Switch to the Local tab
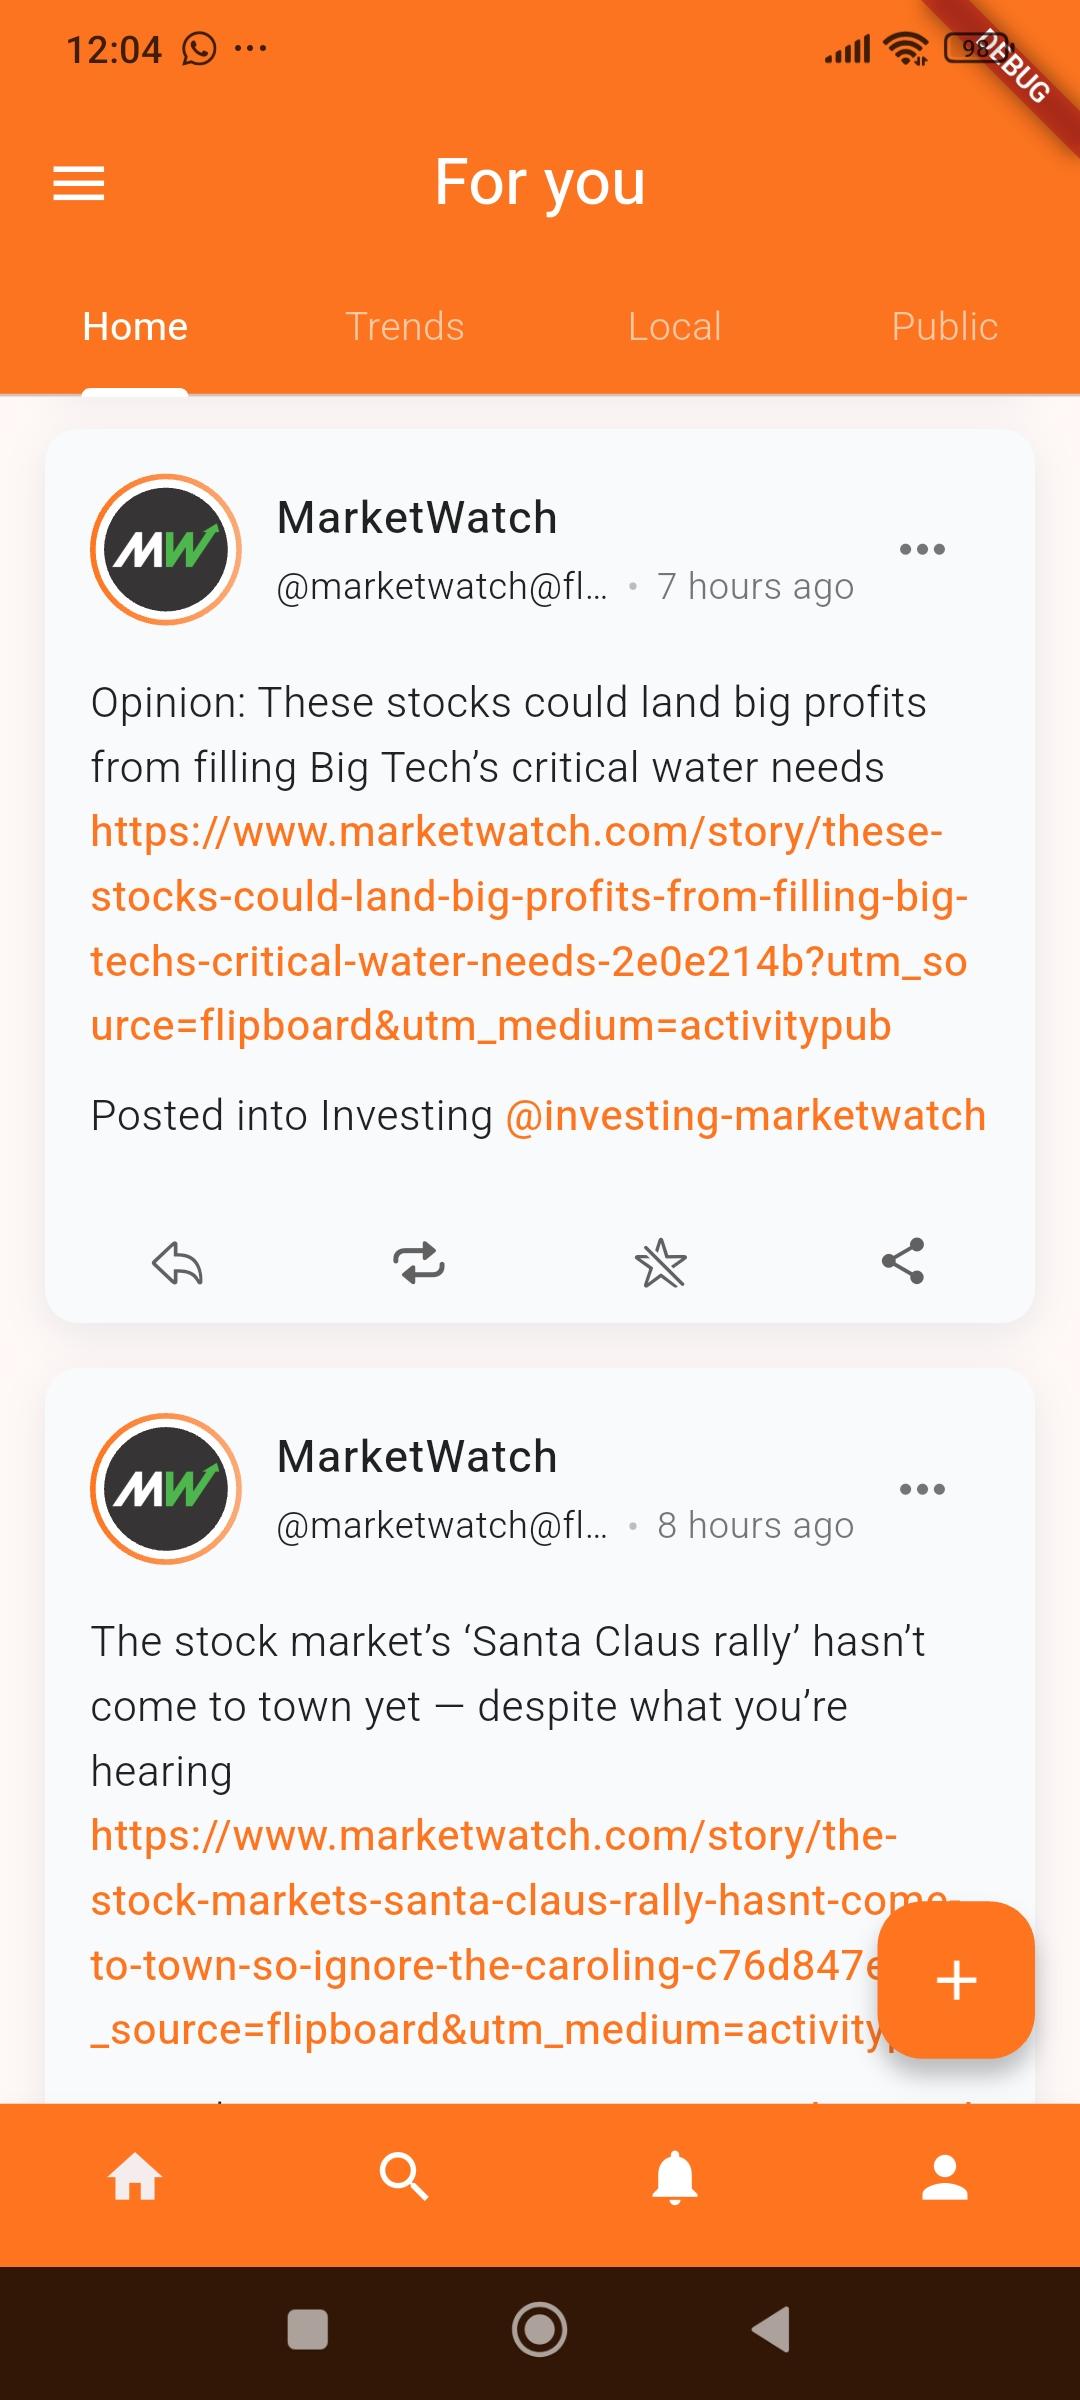The width and height of the screenshot is (1080, 2400). (675, 327)
